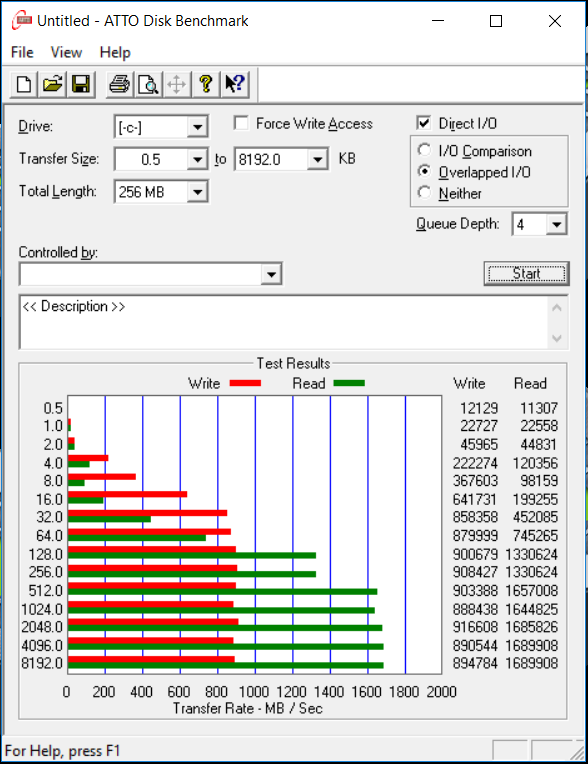
Task: Choose the Neither radio option
Action: [x=424, y=193]
